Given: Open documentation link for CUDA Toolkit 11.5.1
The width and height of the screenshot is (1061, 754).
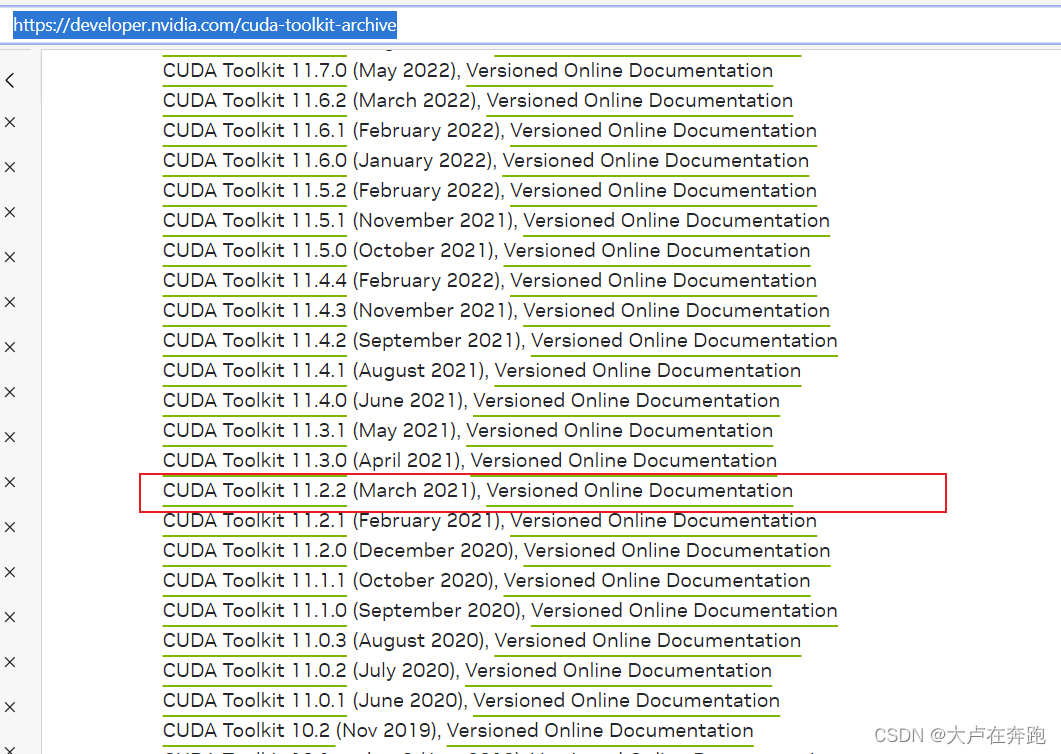Looking at the screenshot, I should pos(676,220).
